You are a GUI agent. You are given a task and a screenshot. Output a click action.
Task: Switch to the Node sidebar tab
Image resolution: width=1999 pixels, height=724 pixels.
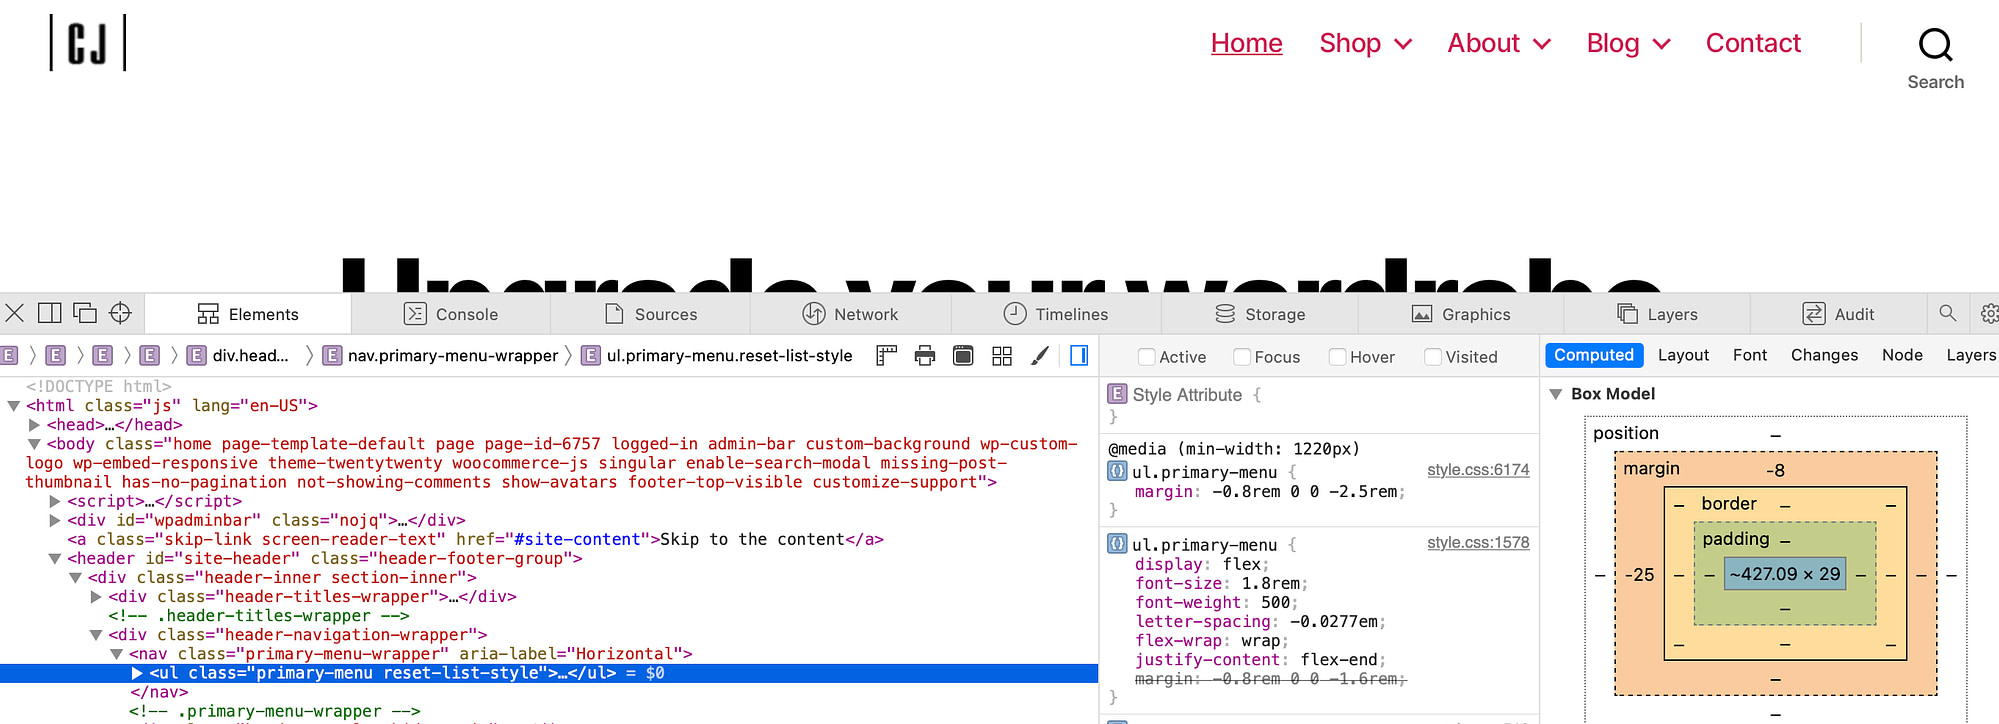[1902, 355]
